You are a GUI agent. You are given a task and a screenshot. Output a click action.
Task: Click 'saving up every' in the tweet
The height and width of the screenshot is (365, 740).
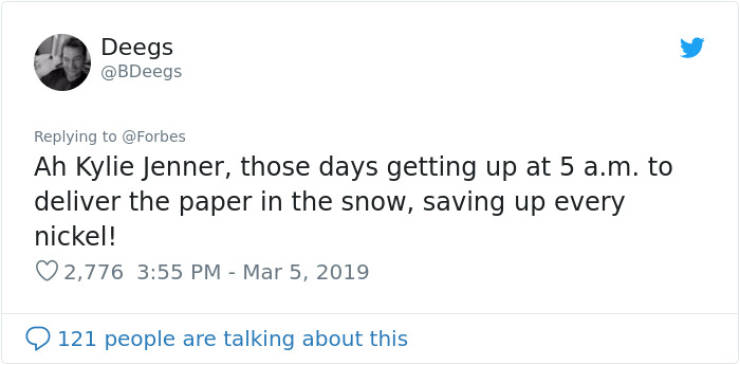[x=523, y=203]
